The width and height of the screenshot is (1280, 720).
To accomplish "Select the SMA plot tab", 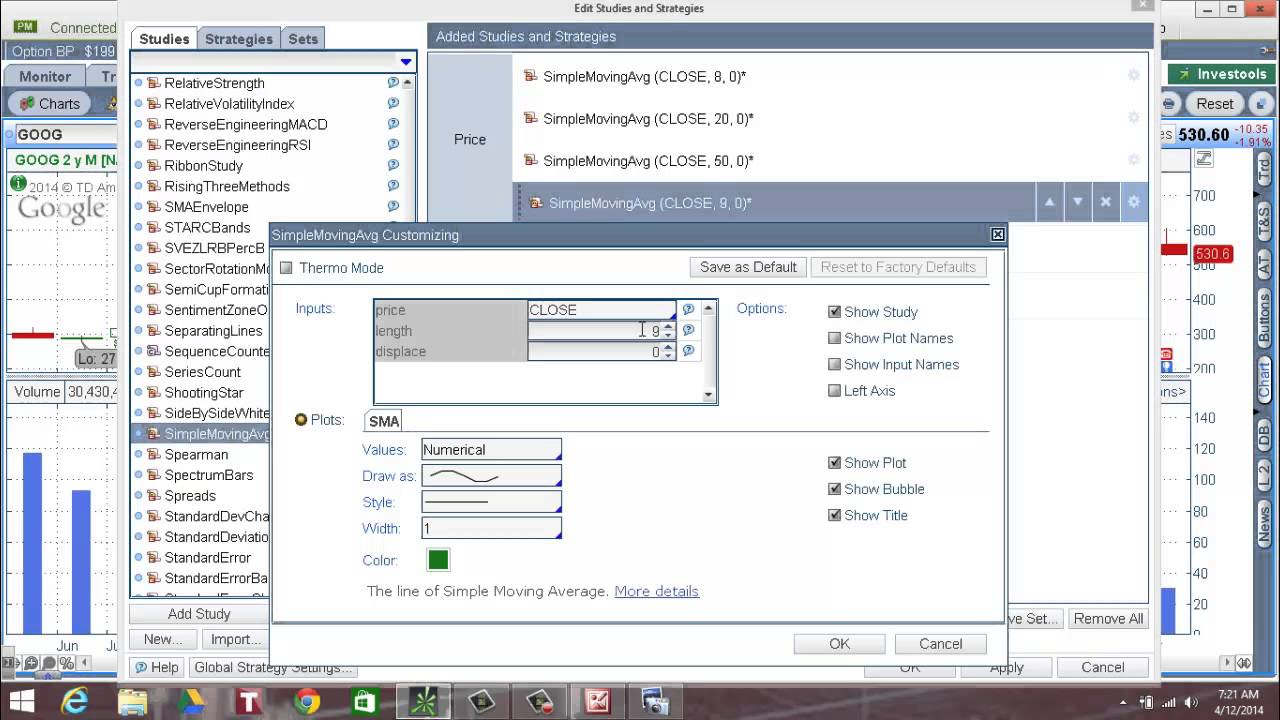I will pyautogui.click(x=384, y=421).
